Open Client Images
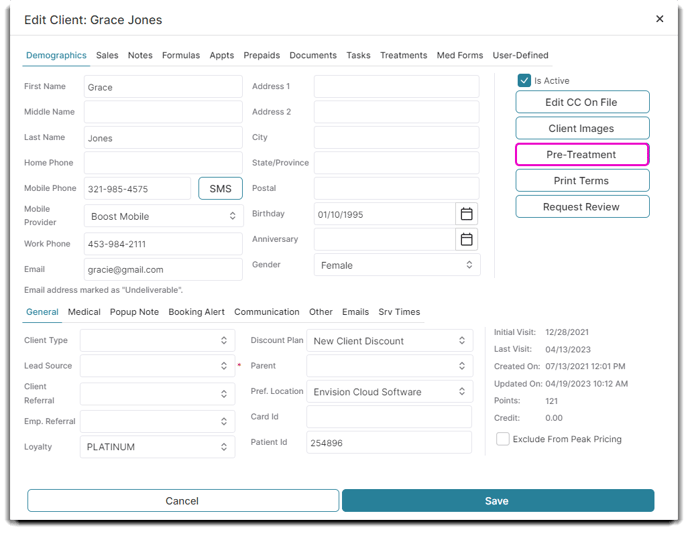The height and width of the screenshot is (540, 688). tap(582, 128)
